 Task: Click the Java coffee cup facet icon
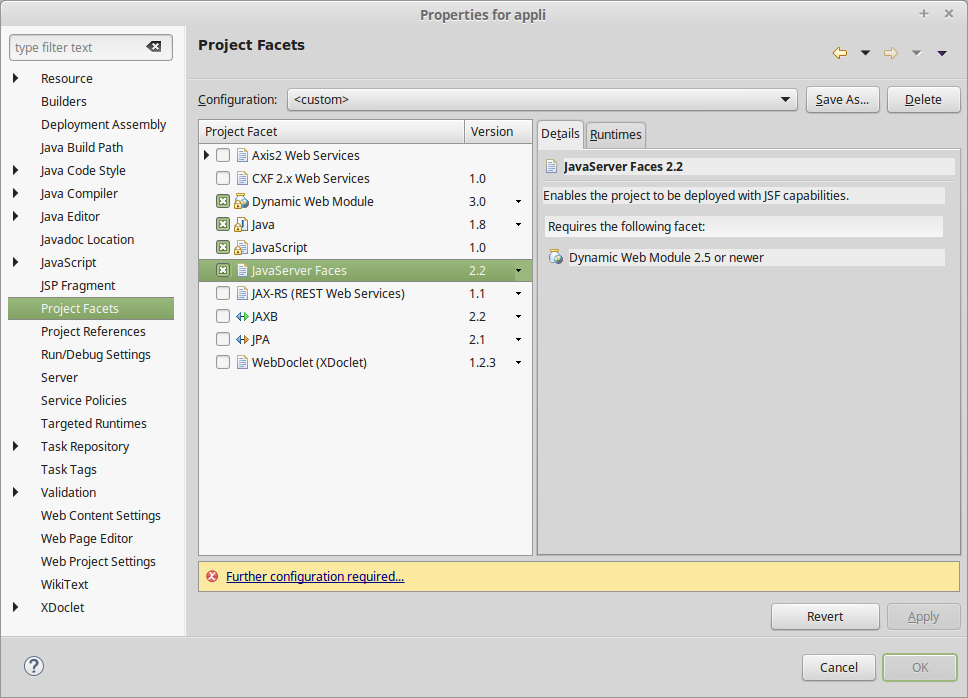coord(240,224)
